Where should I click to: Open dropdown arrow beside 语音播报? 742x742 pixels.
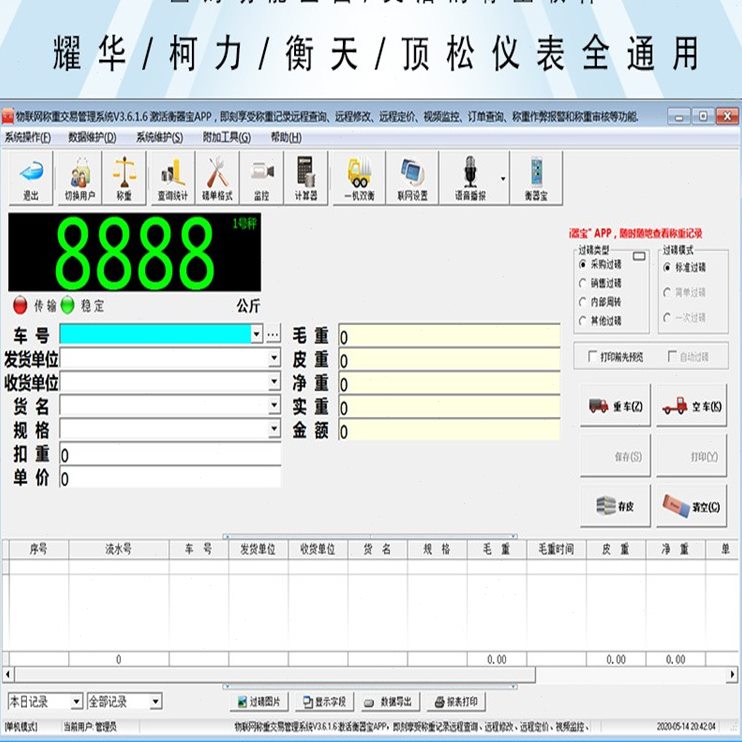503,178
